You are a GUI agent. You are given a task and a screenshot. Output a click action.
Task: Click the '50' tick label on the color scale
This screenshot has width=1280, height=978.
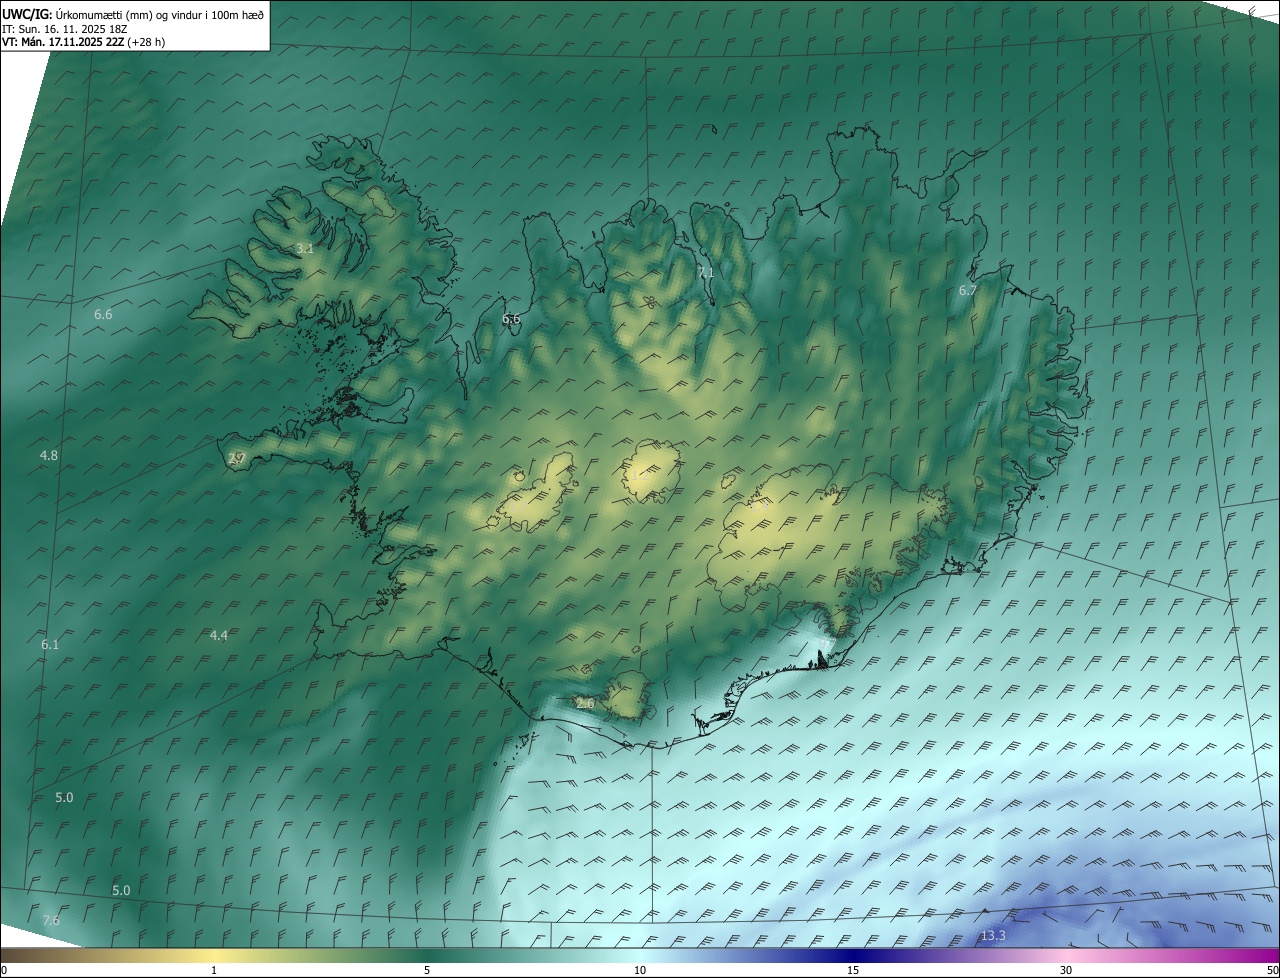(1272, 970)
